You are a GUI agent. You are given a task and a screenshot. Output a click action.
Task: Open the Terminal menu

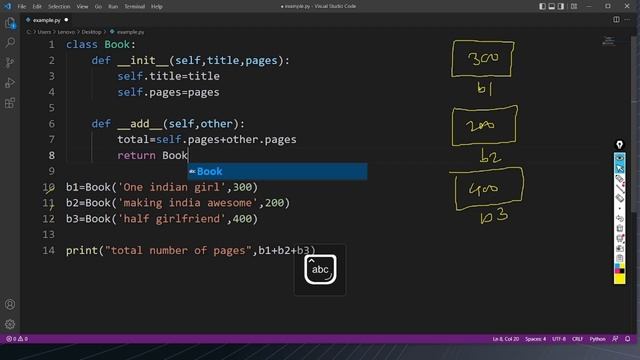click(135, 7)
